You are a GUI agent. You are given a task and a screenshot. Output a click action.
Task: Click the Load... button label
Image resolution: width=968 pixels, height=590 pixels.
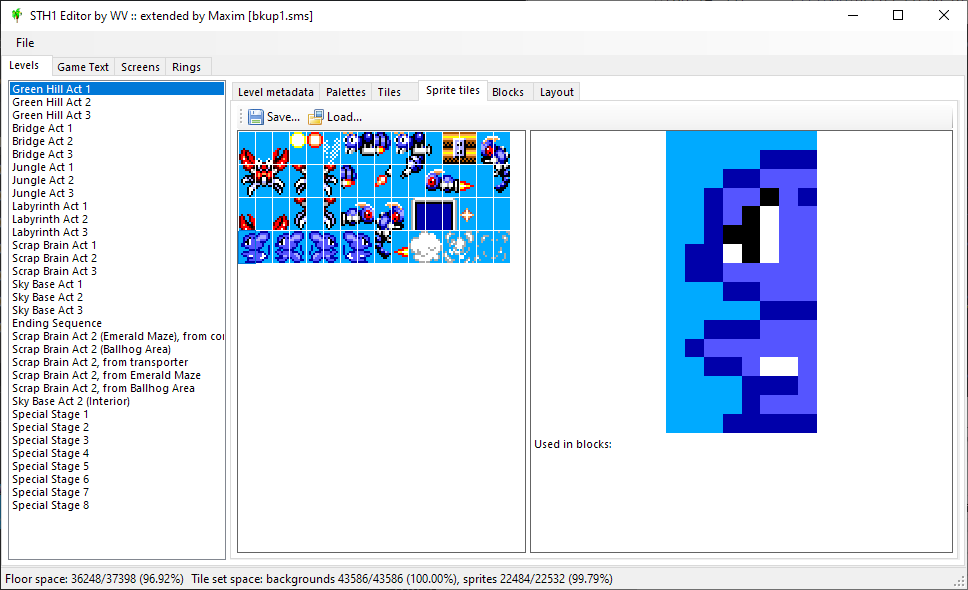344,117
